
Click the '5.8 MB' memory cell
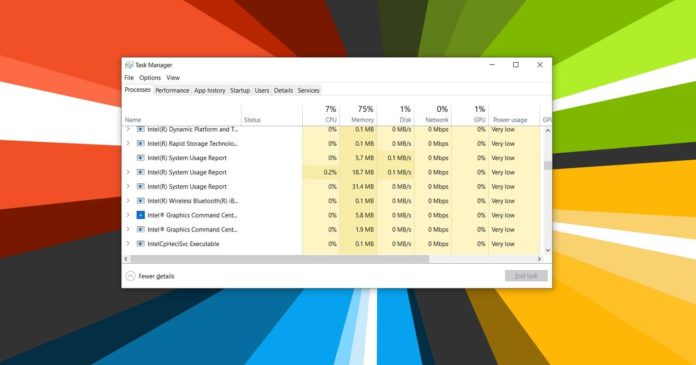(x=358, y=215)
